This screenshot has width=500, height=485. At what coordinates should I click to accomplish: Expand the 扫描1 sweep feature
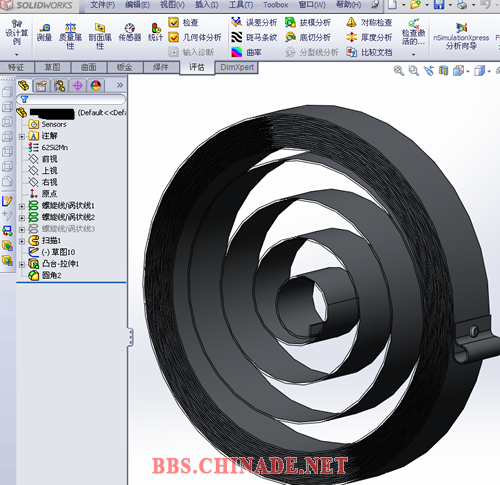pyautogui.click(x=22, y=241)
